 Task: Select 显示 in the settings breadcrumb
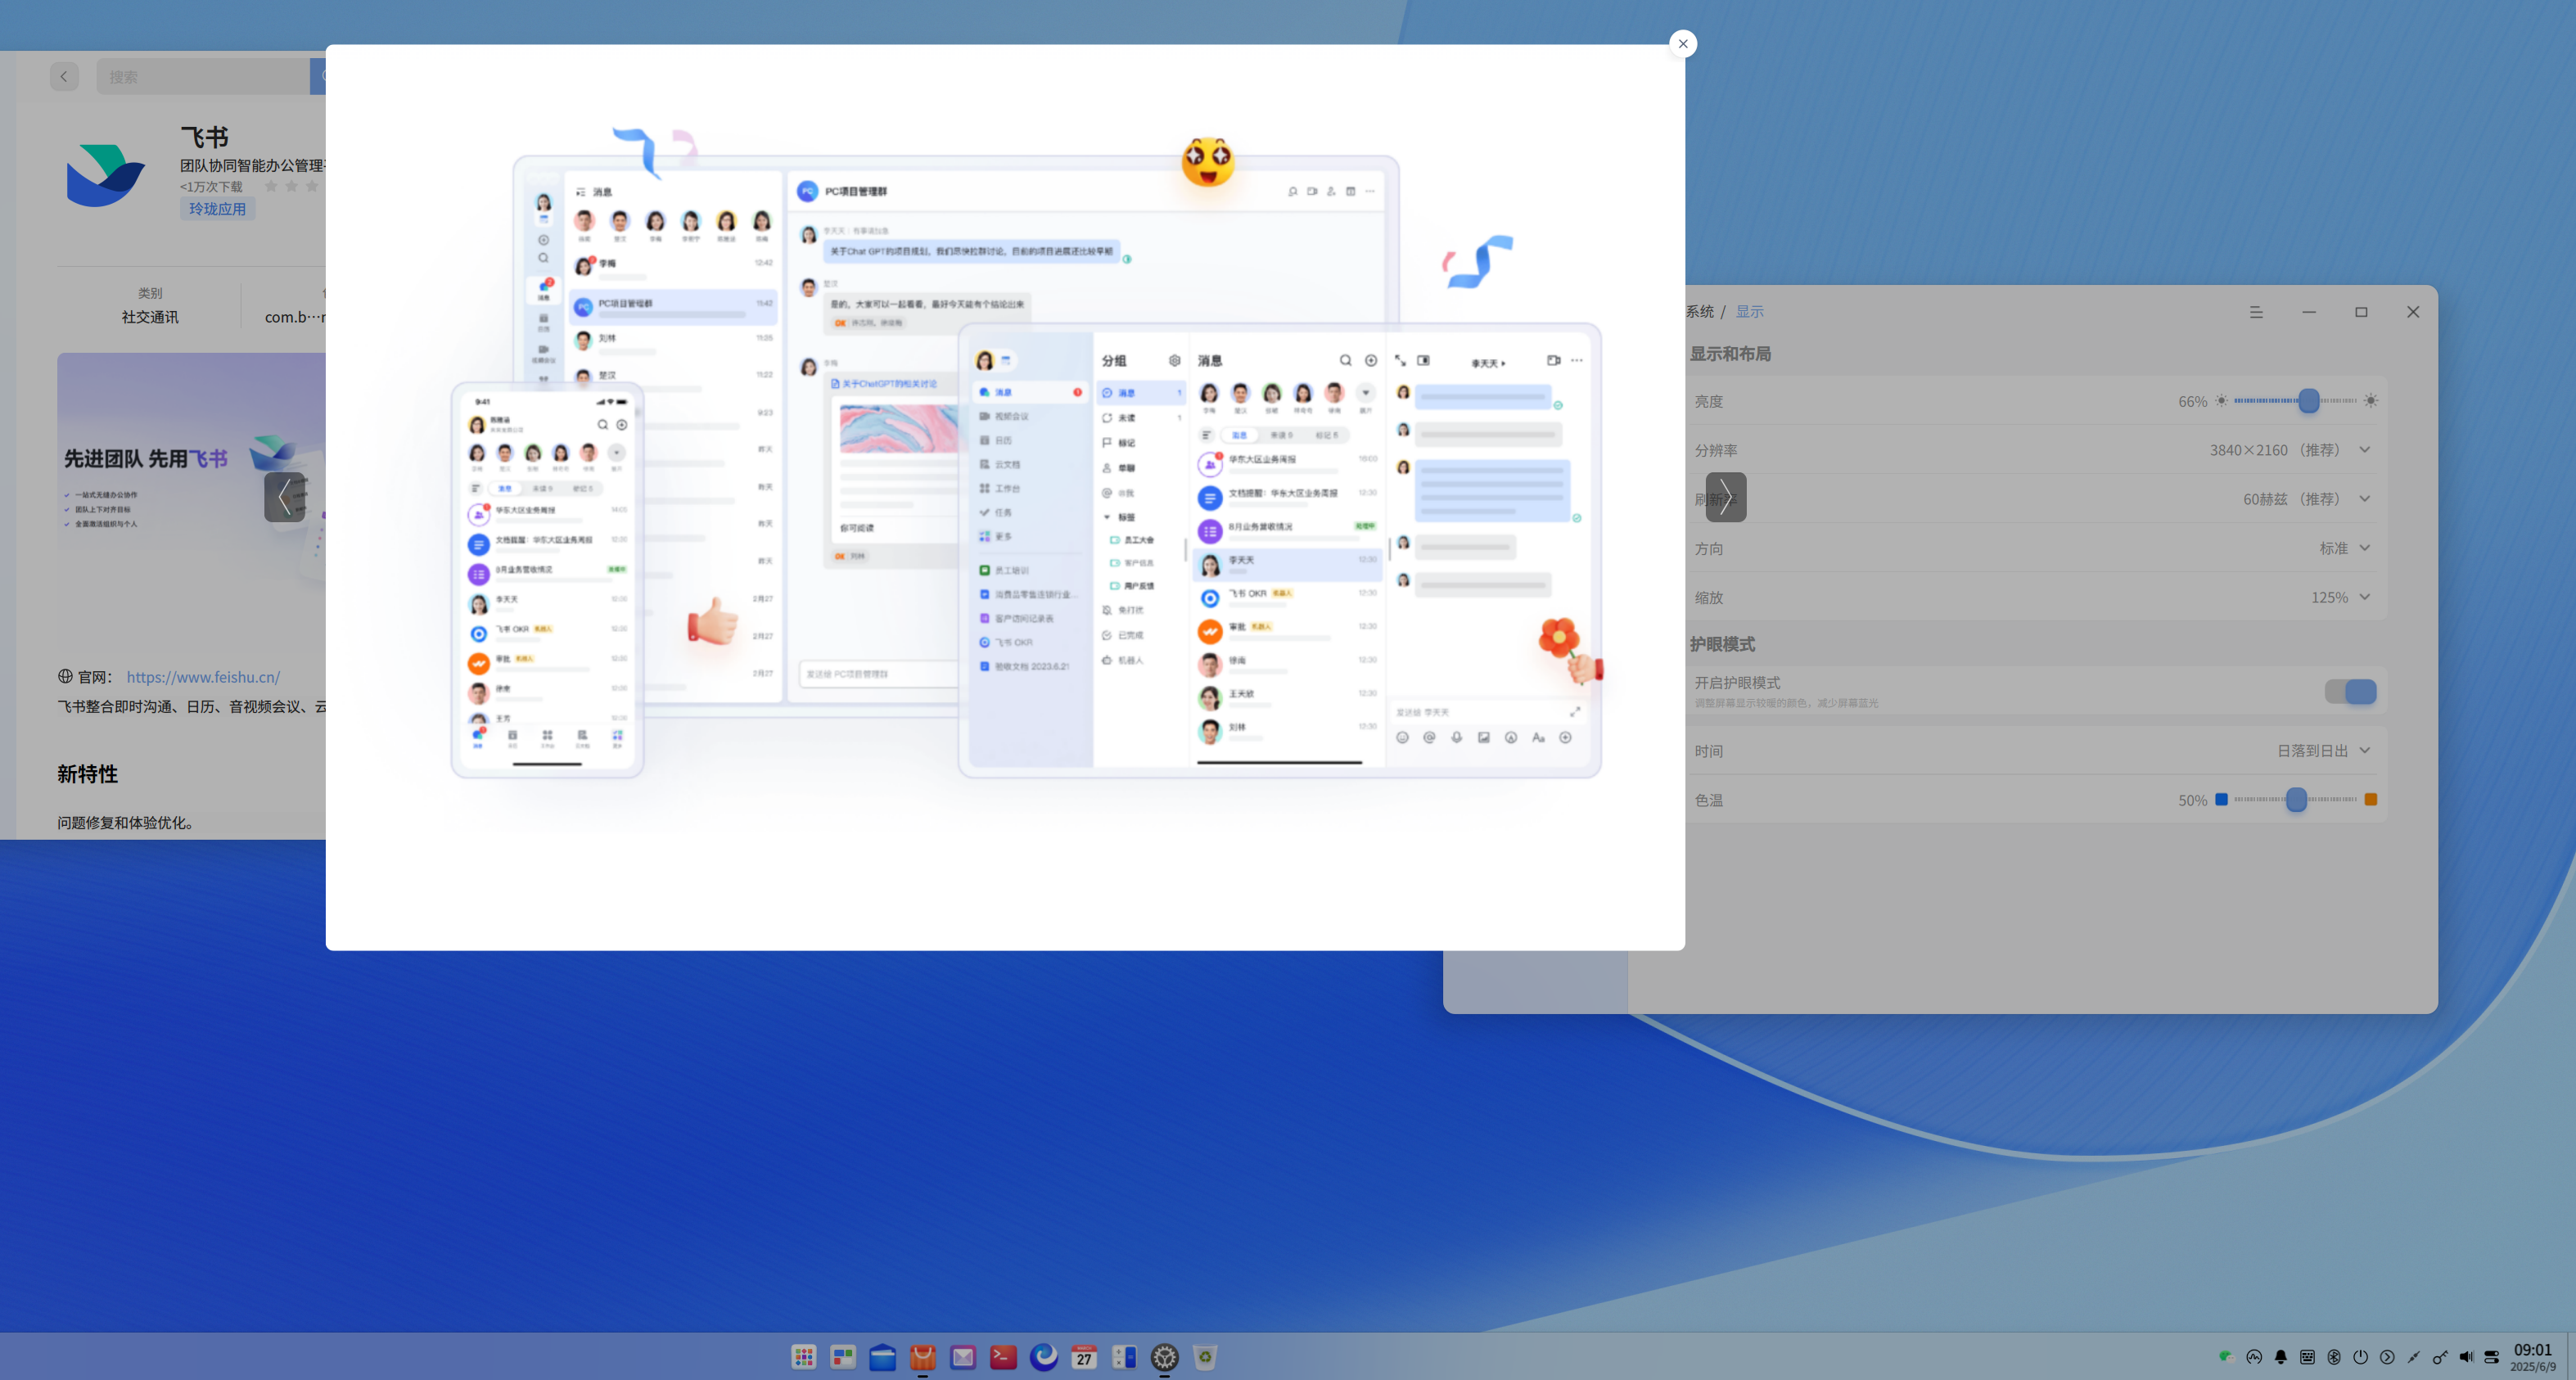coord(1749,312)
